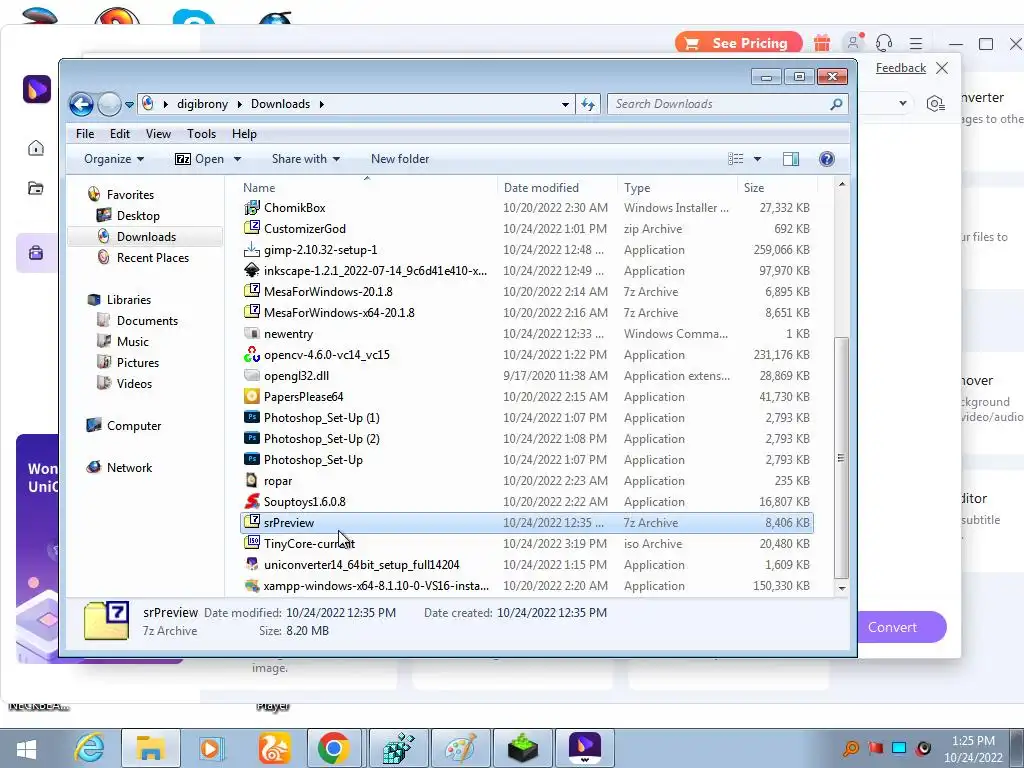
Task: Open the File menu
Action: pyautogui.click(x=85, y=134)
